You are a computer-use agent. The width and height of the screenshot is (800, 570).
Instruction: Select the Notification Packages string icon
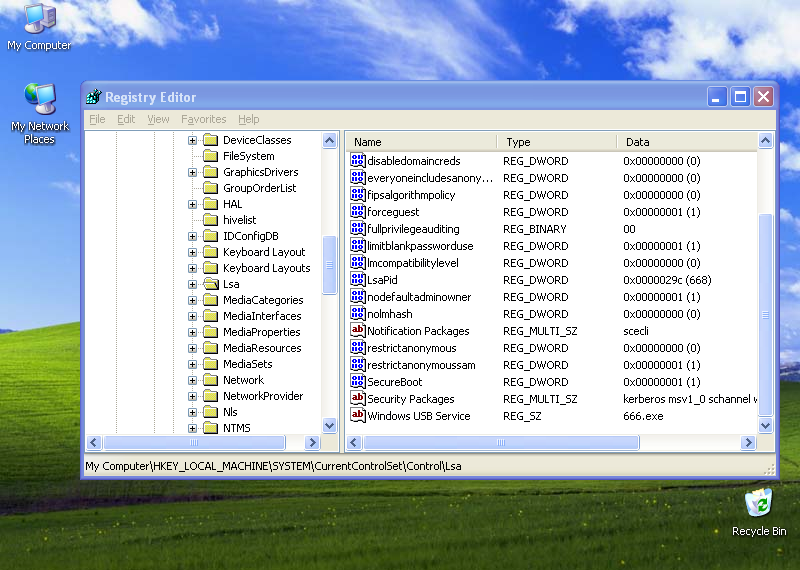358,331
